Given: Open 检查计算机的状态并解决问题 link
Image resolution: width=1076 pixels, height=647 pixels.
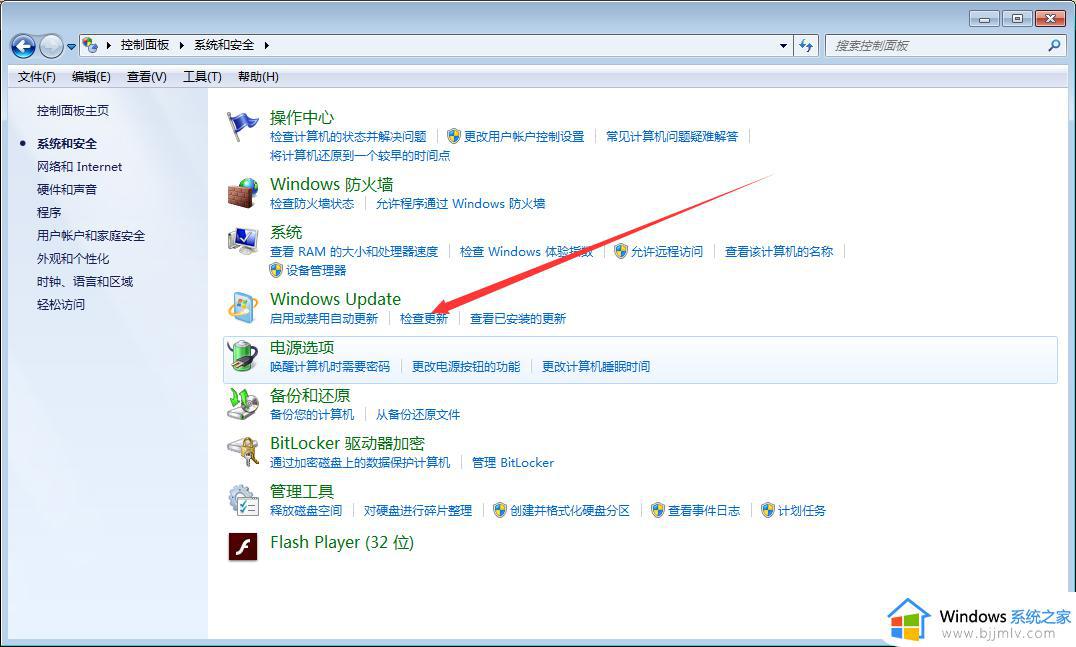Looking at the screenshot, I should pyautogui.click(x=348, y=136).
